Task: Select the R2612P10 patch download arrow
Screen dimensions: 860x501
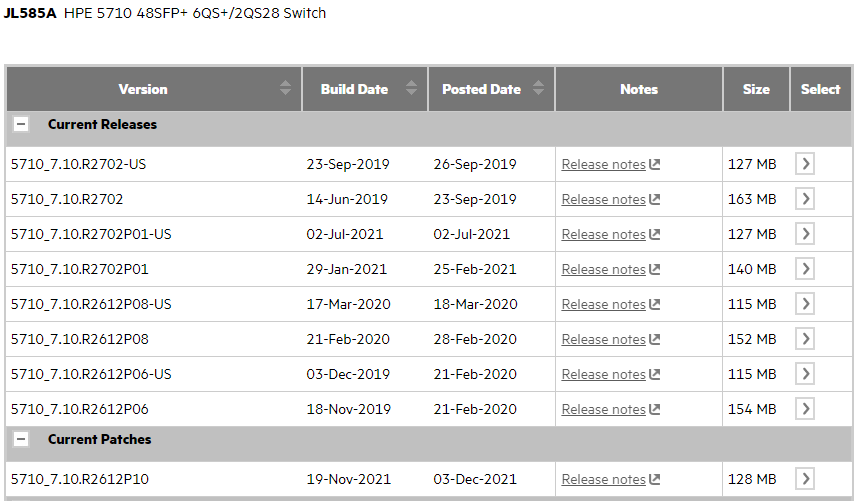Action: click(805, 479)
